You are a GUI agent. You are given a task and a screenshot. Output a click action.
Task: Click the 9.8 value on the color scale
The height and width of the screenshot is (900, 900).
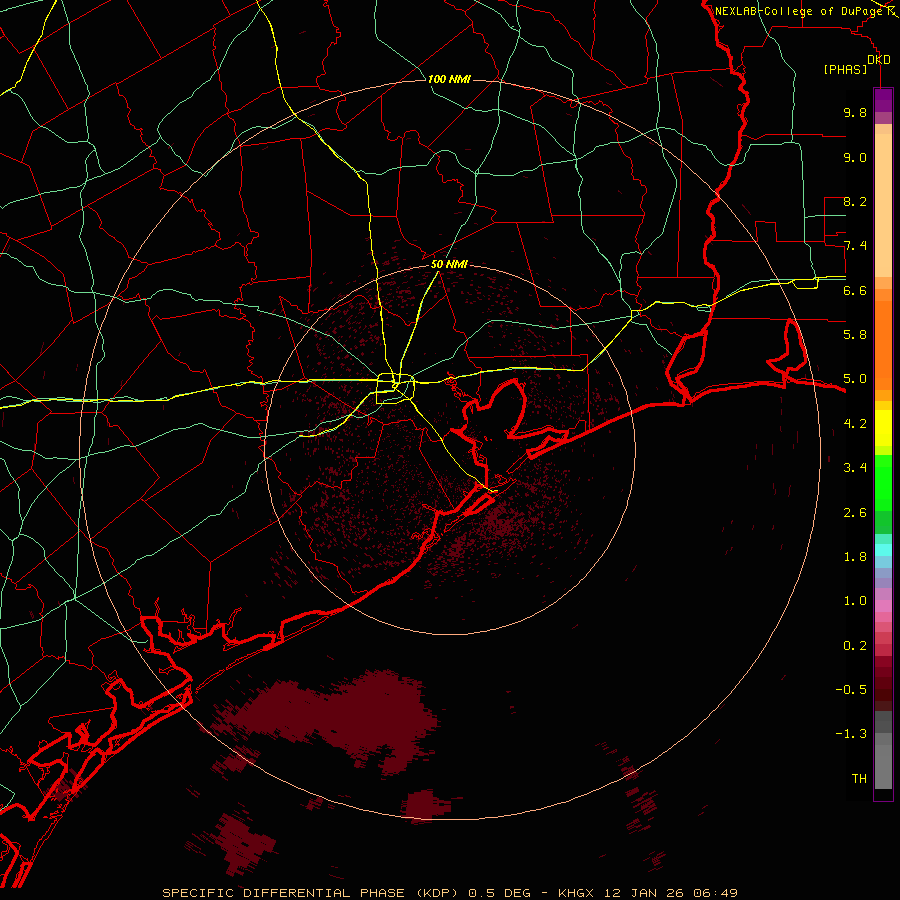(x=855, y=112)
